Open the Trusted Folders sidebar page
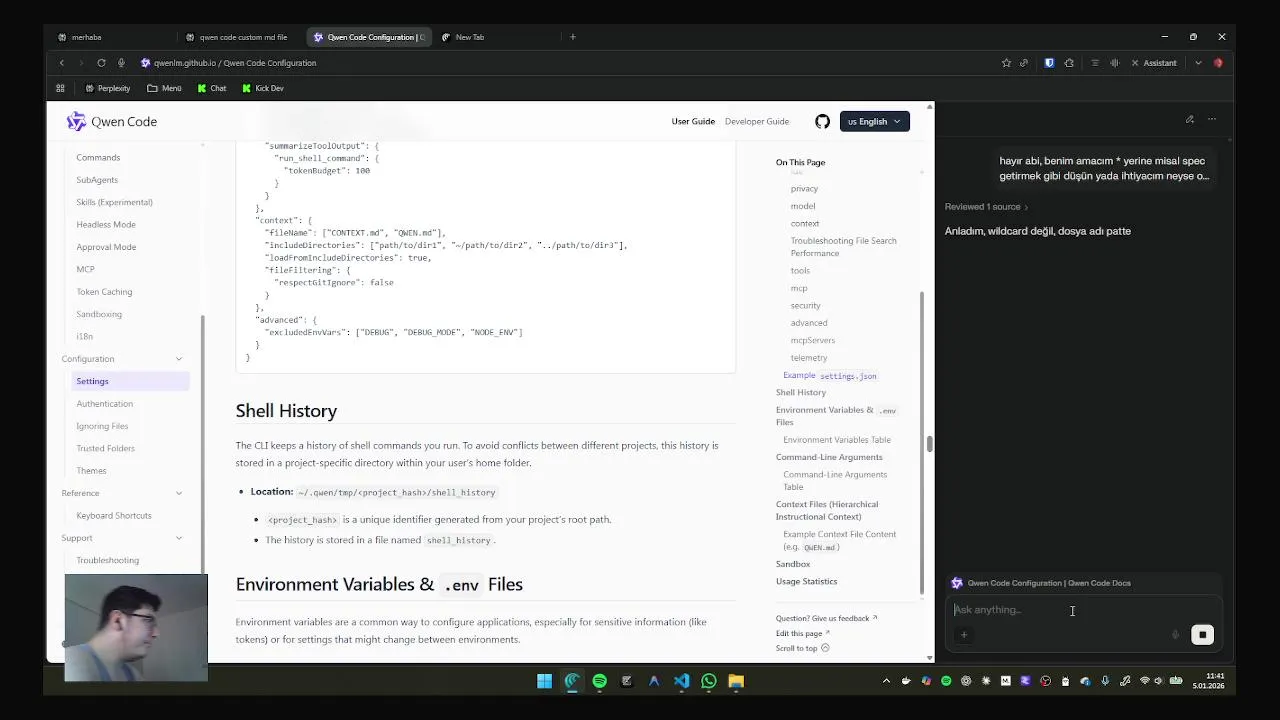1280x720 pixels. point(105,448)
